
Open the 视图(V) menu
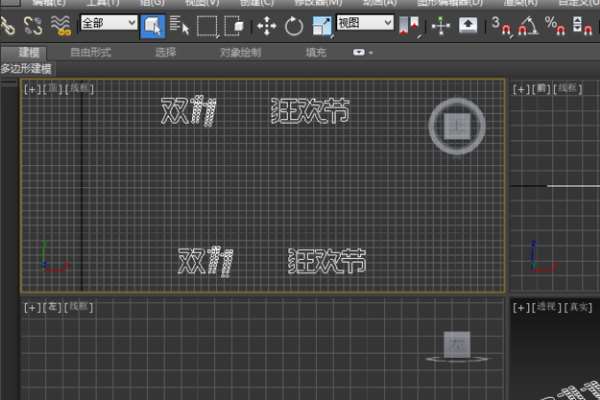coord(202,3)
